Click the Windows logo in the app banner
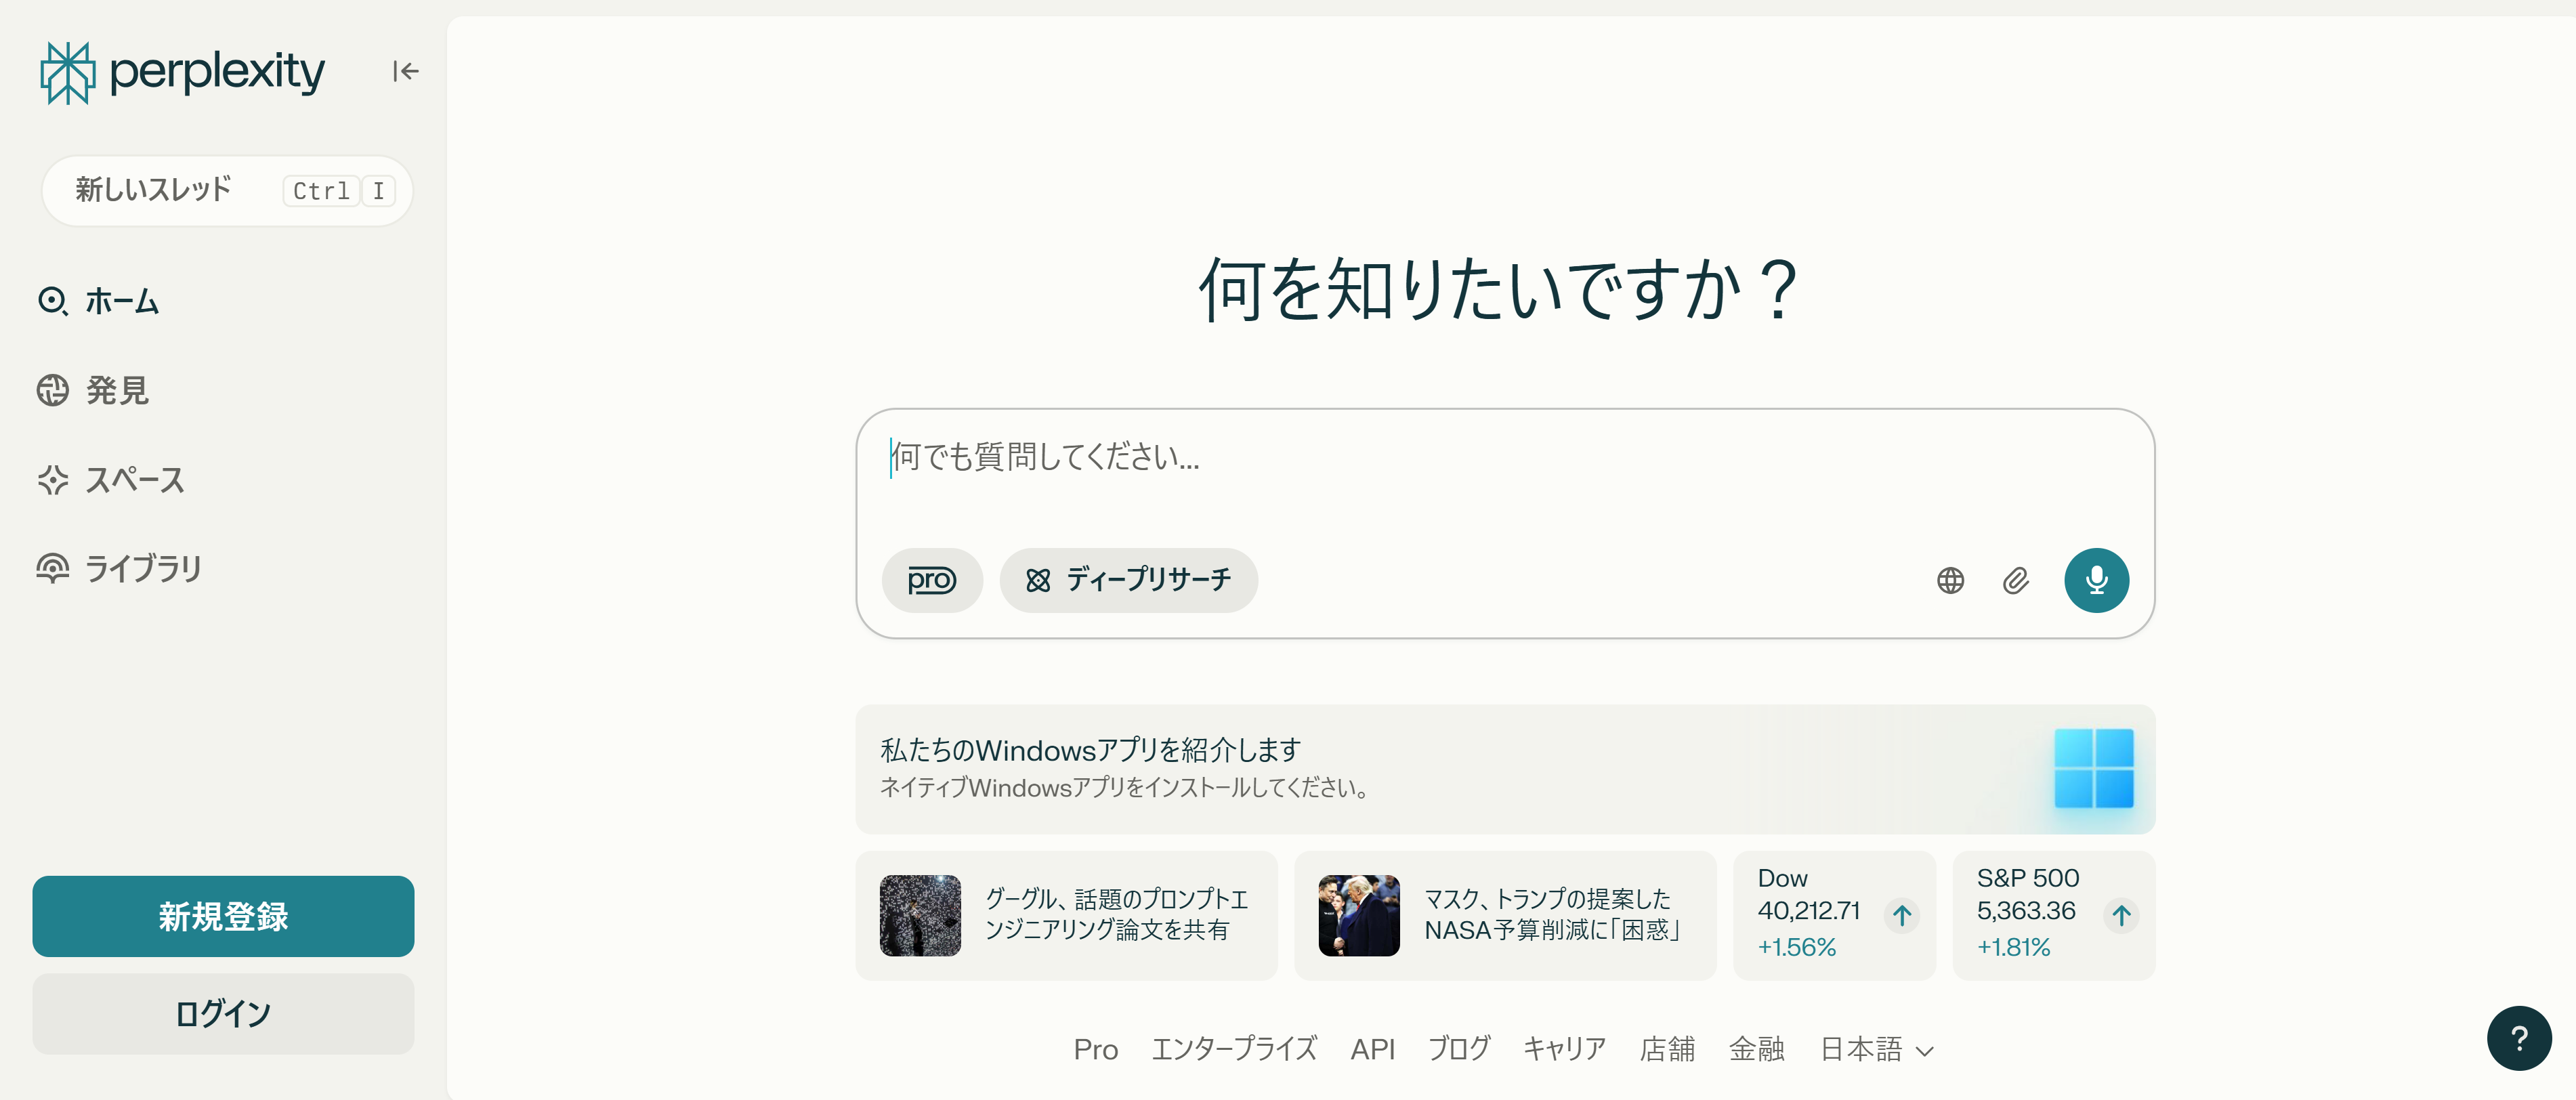The width and height of the screenshot is (2576, 1100). pyautogui.click(x=2093, y=768)
